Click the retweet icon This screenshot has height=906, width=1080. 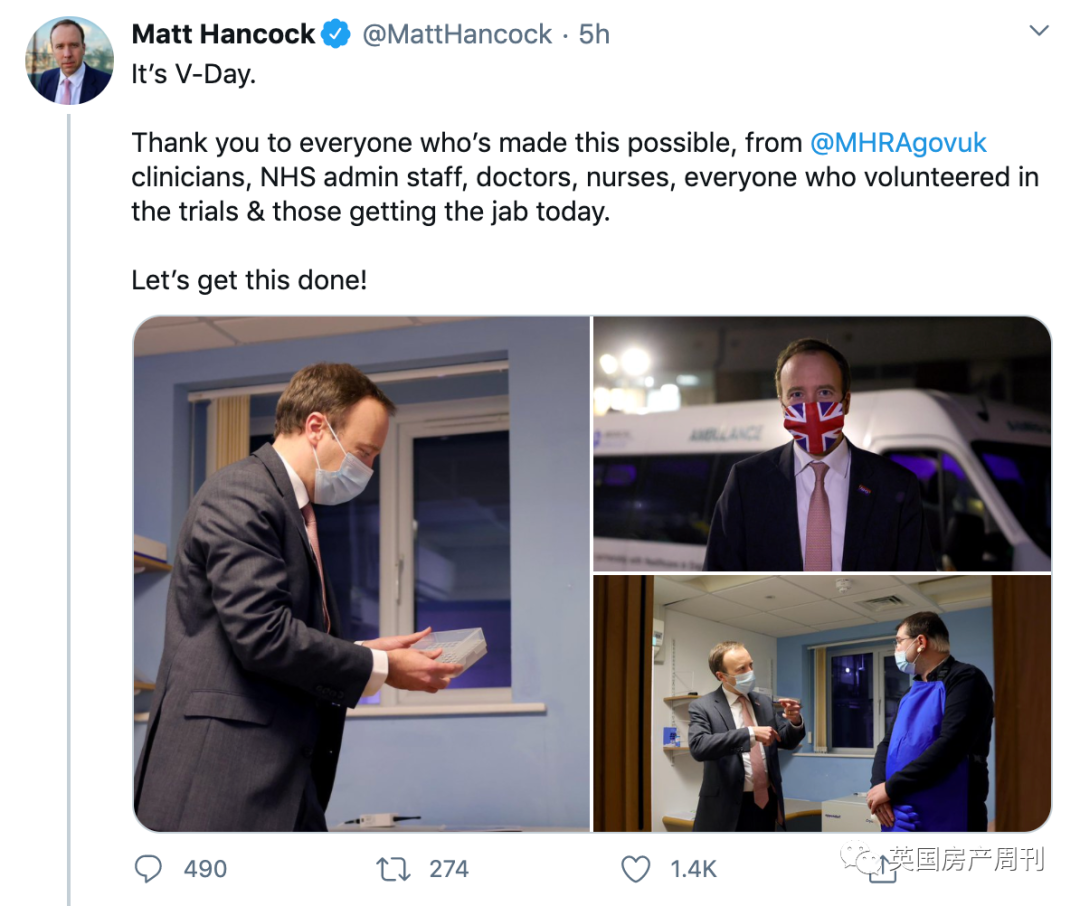(x=391, y=868)
